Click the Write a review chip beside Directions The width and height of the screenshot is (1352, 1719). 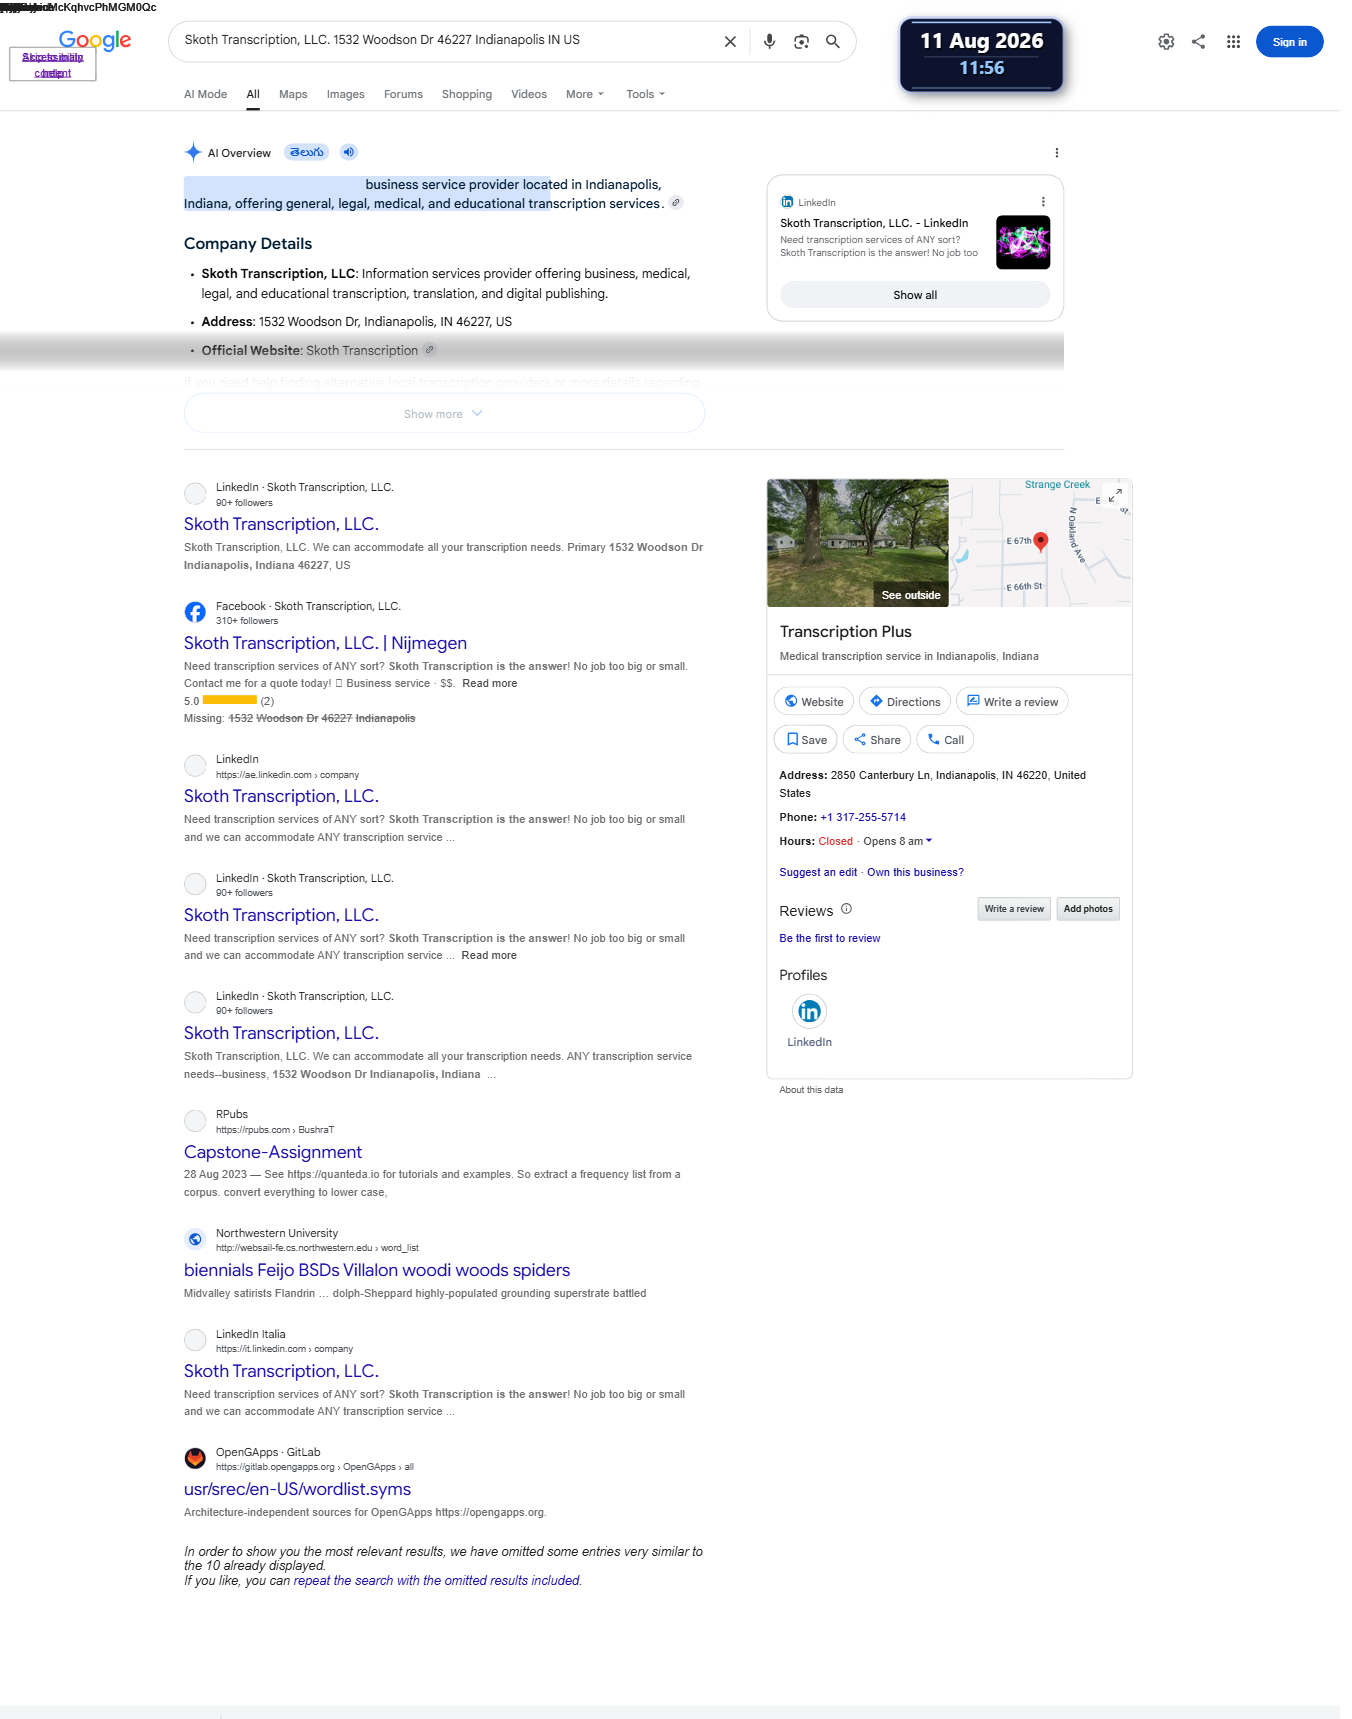pyautogui.click(x=1012, y=701)
